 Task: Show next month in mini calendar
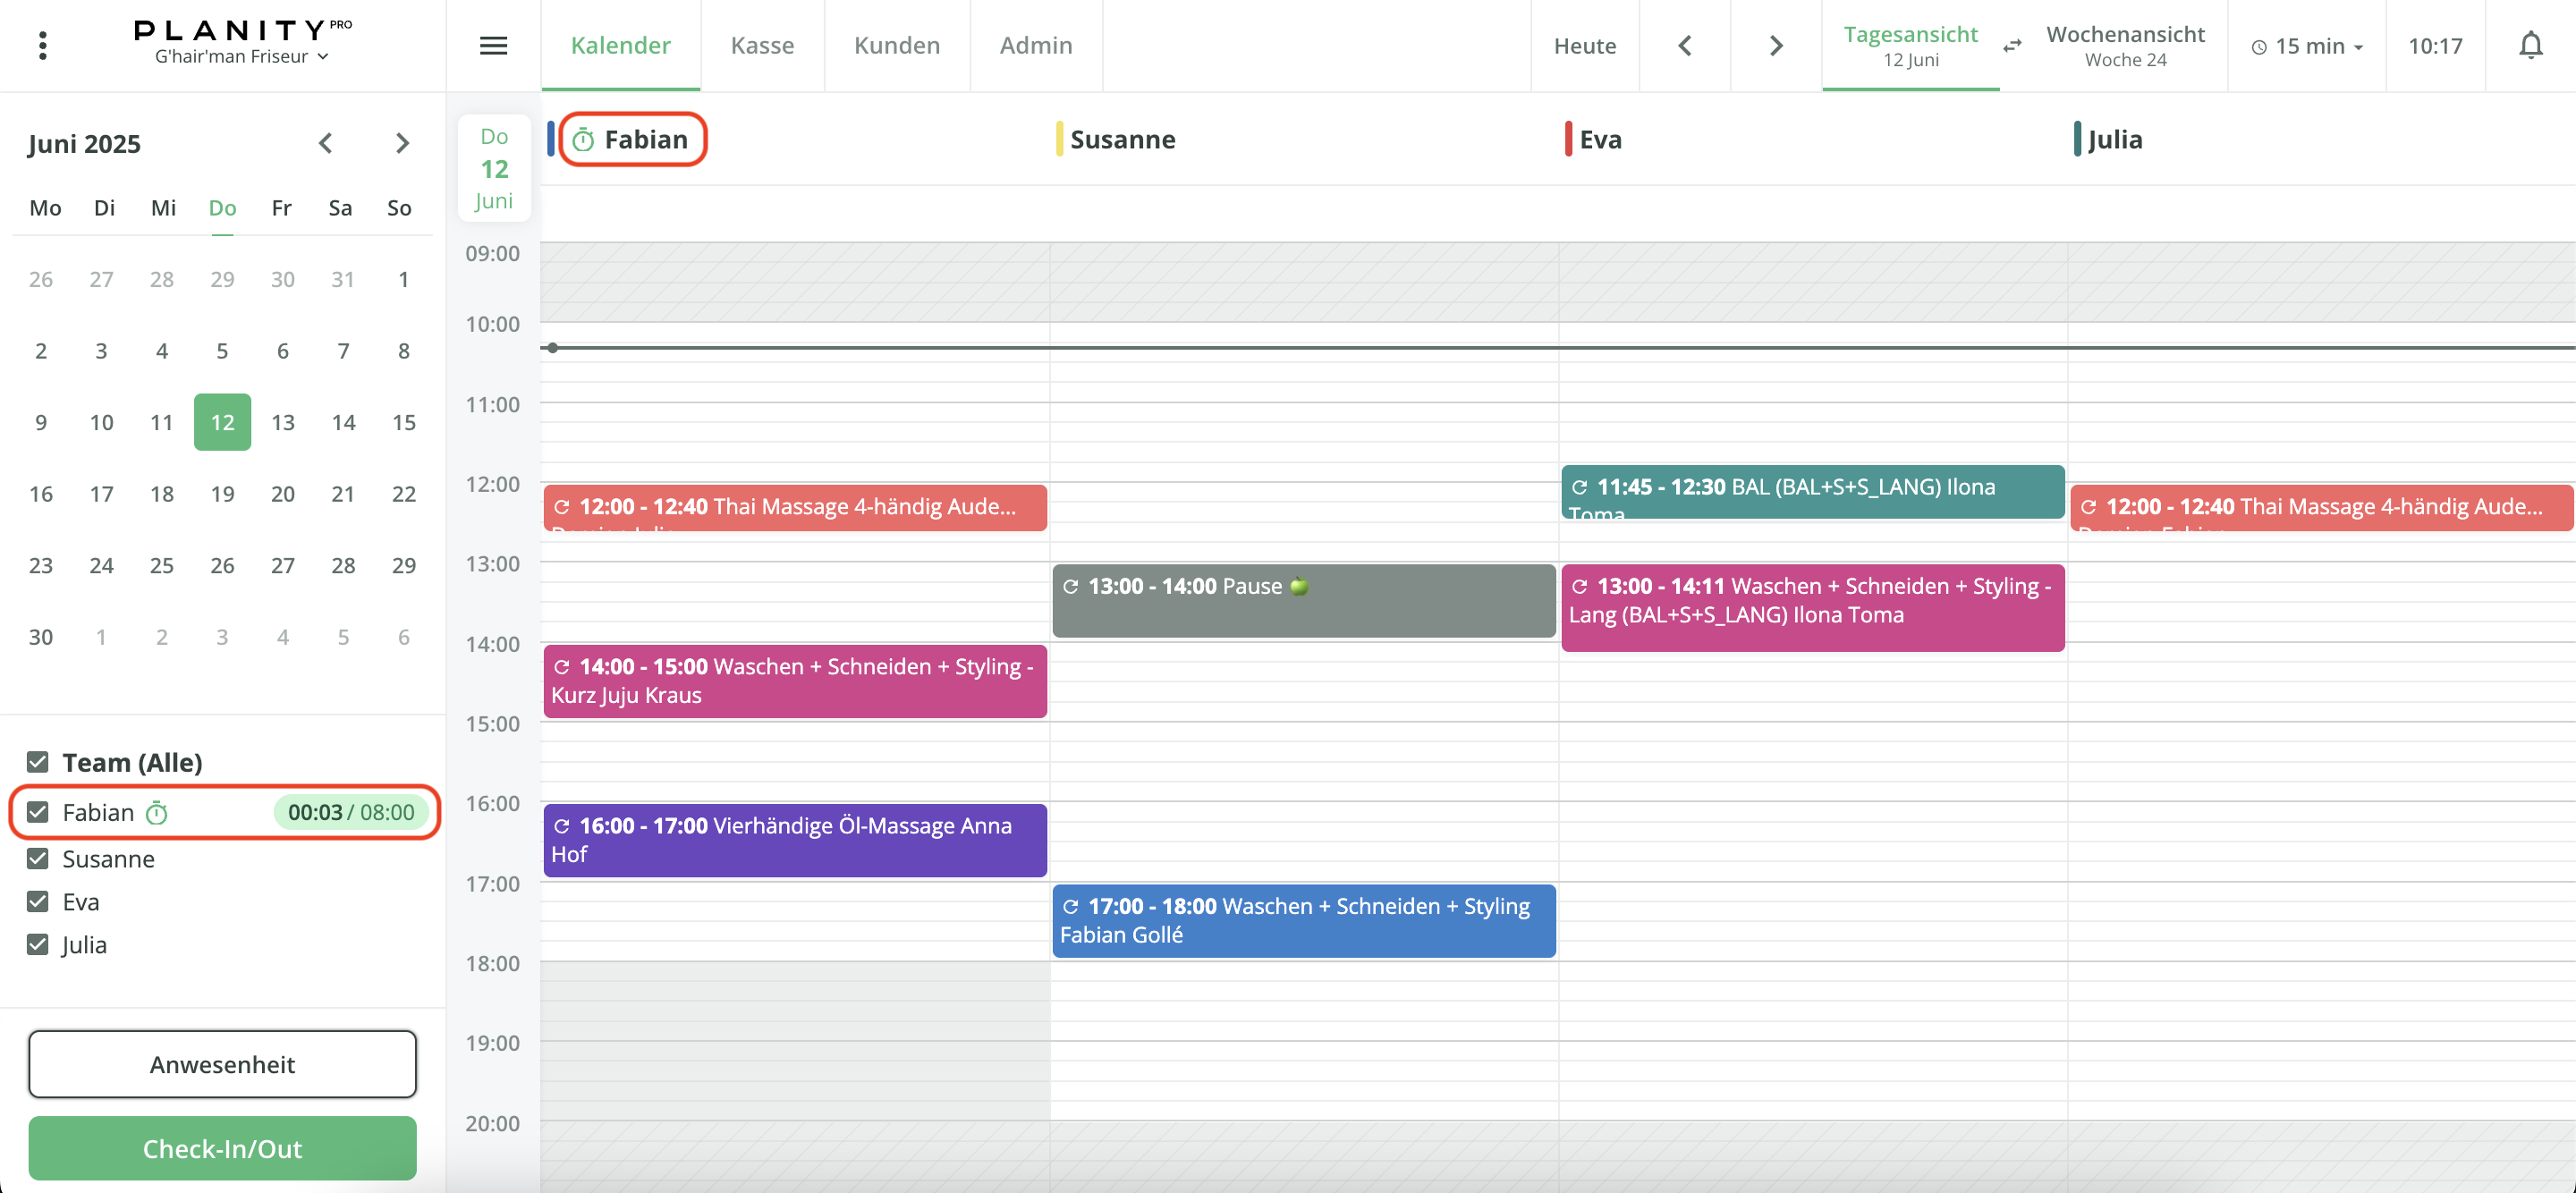[x=402, y=143]
